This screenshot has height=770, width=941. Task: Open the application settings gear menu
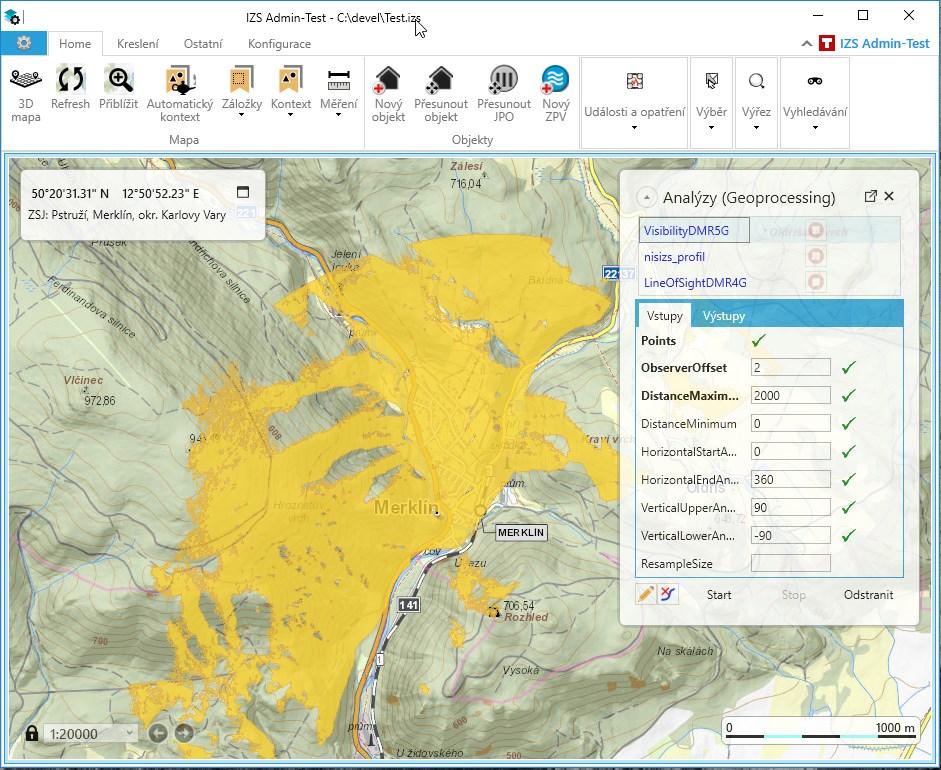click(x=23, y=43)
